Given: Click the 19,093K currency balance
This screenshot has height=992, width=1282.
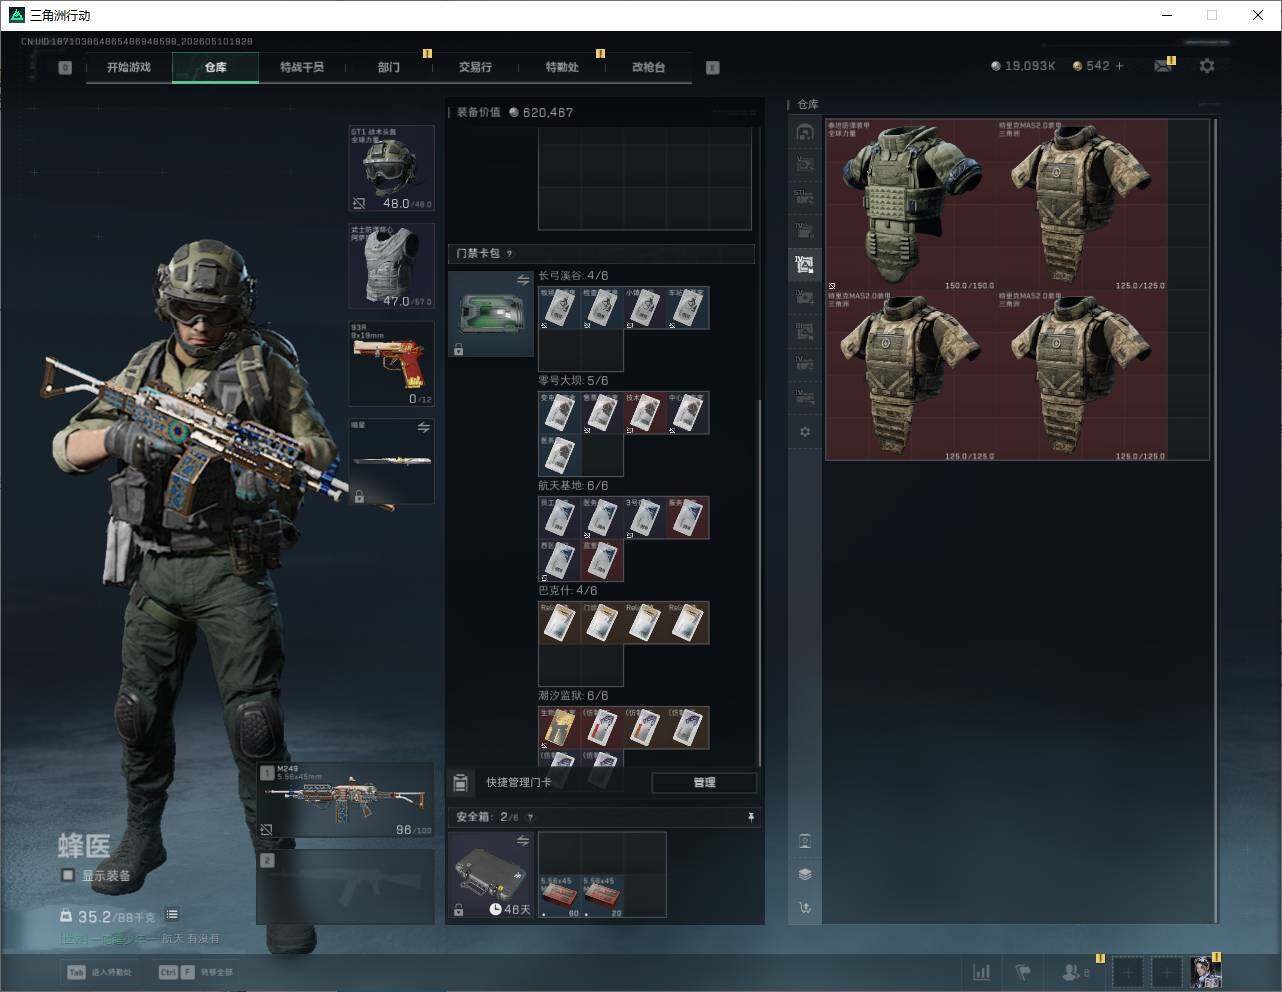Looking at the screenshot, I should [x=1023, y=66].
